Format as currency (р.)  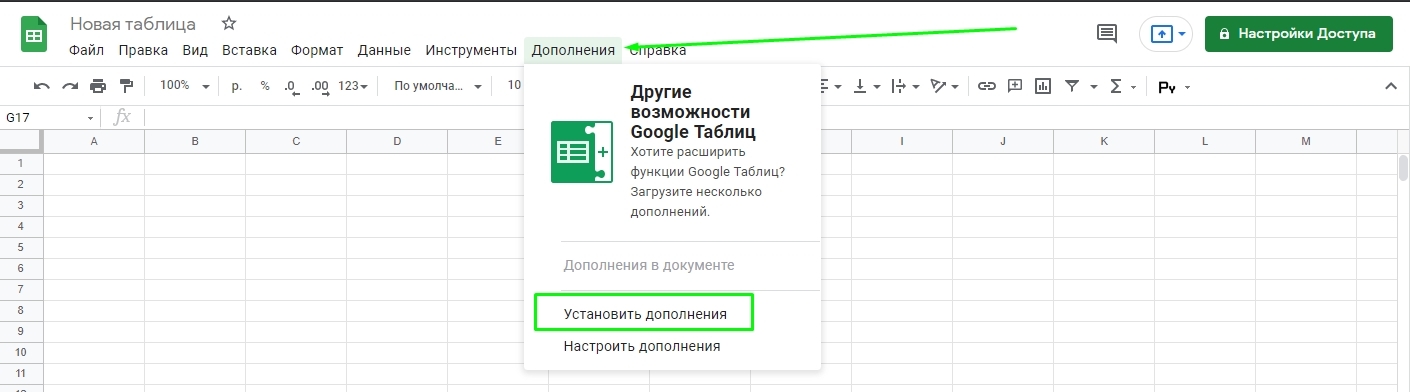237,86
